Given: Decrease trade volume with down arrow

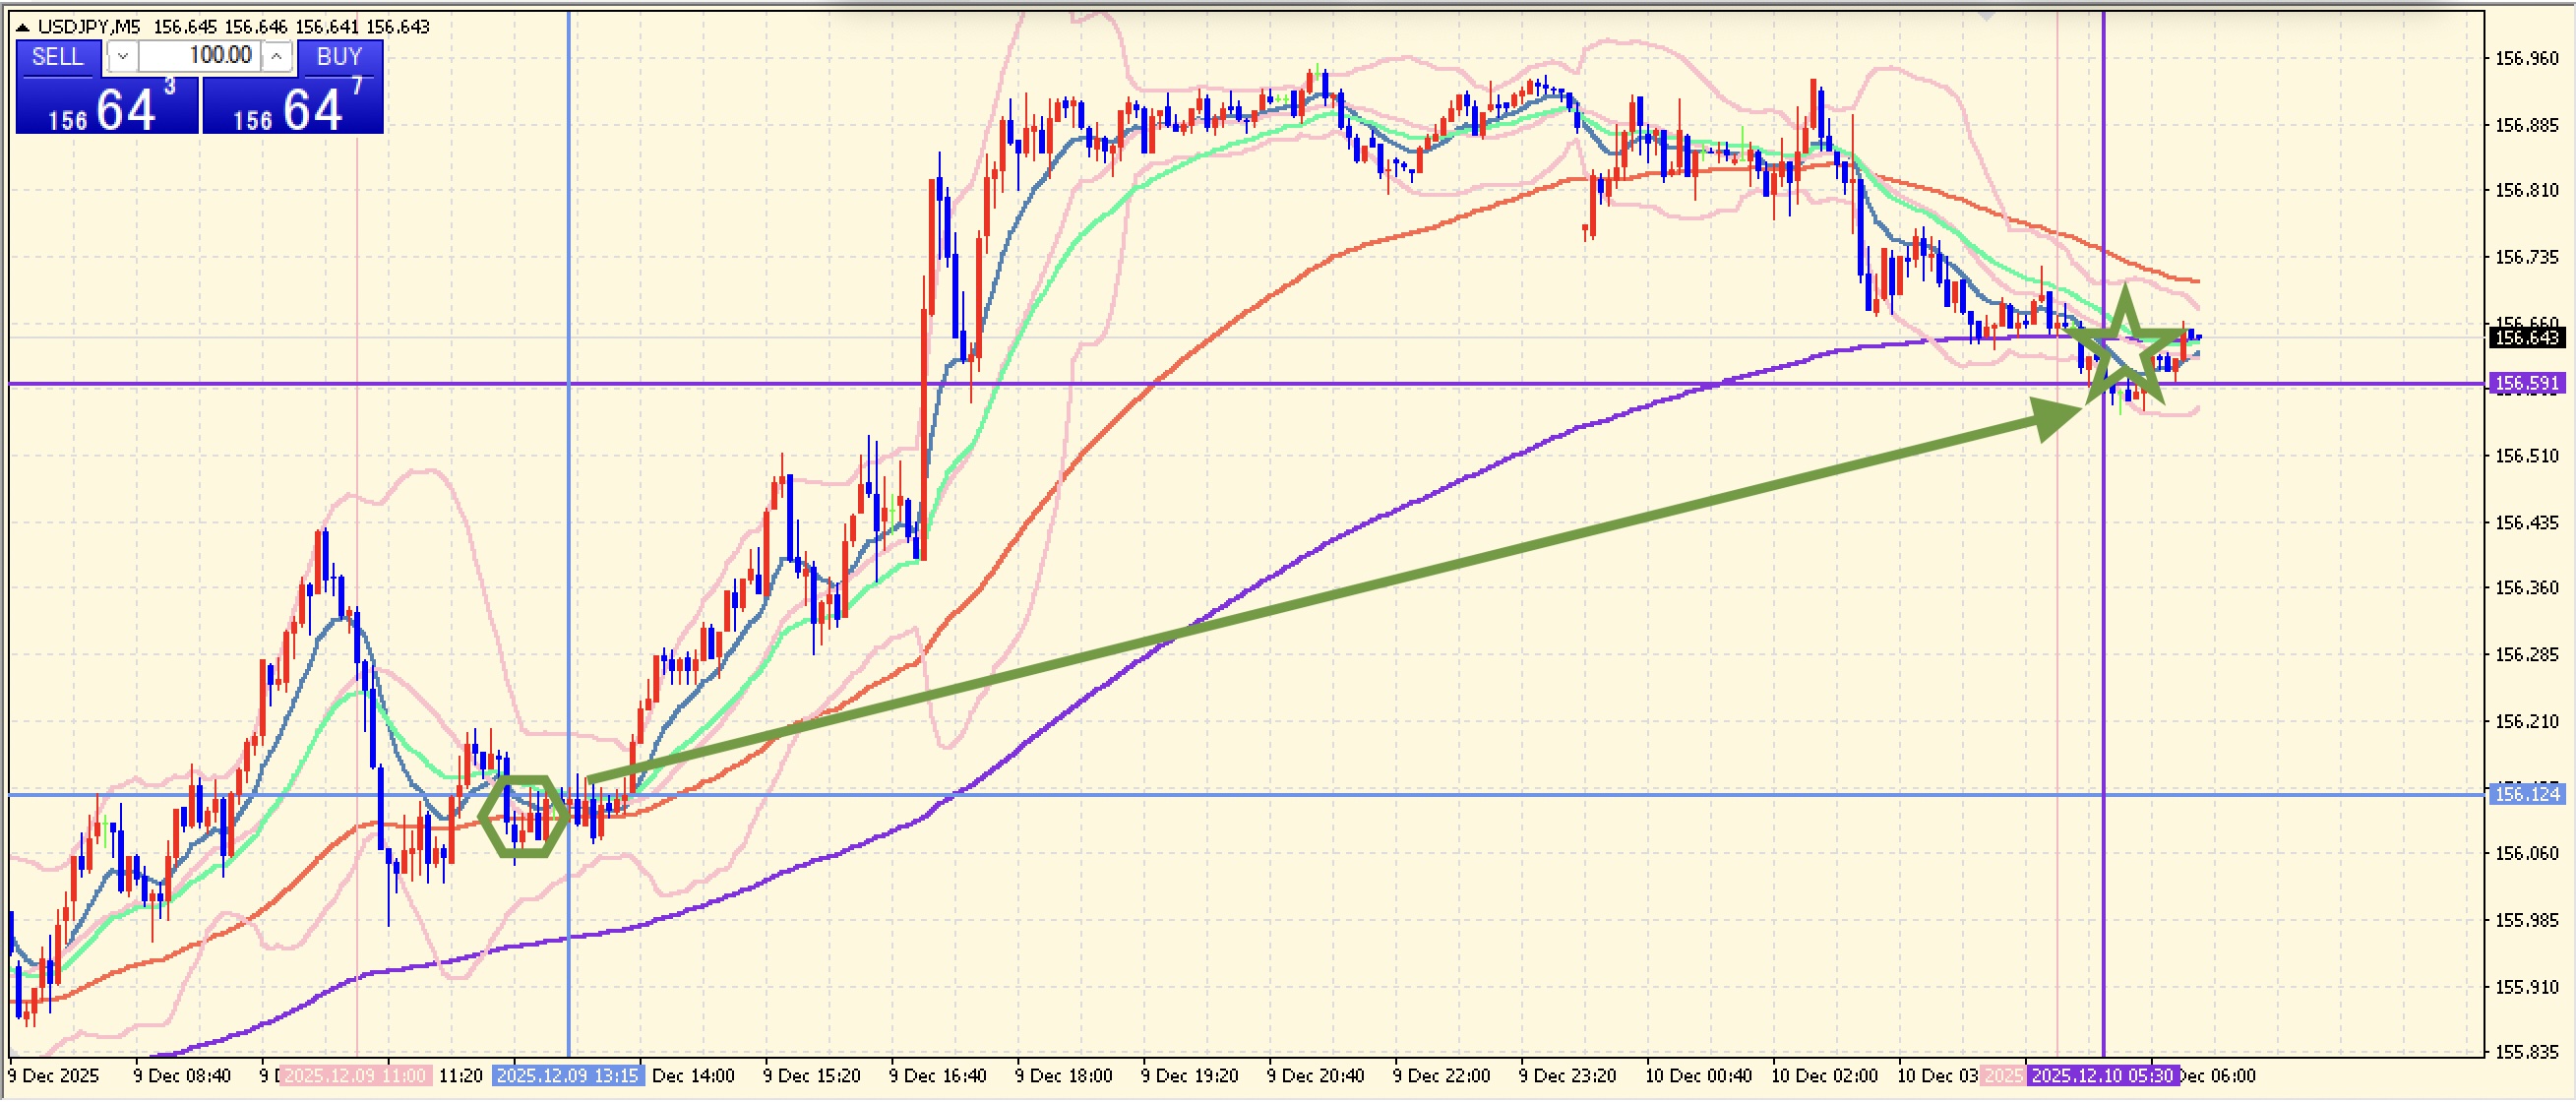Looking at the screenshot, I should pos(122,57).
